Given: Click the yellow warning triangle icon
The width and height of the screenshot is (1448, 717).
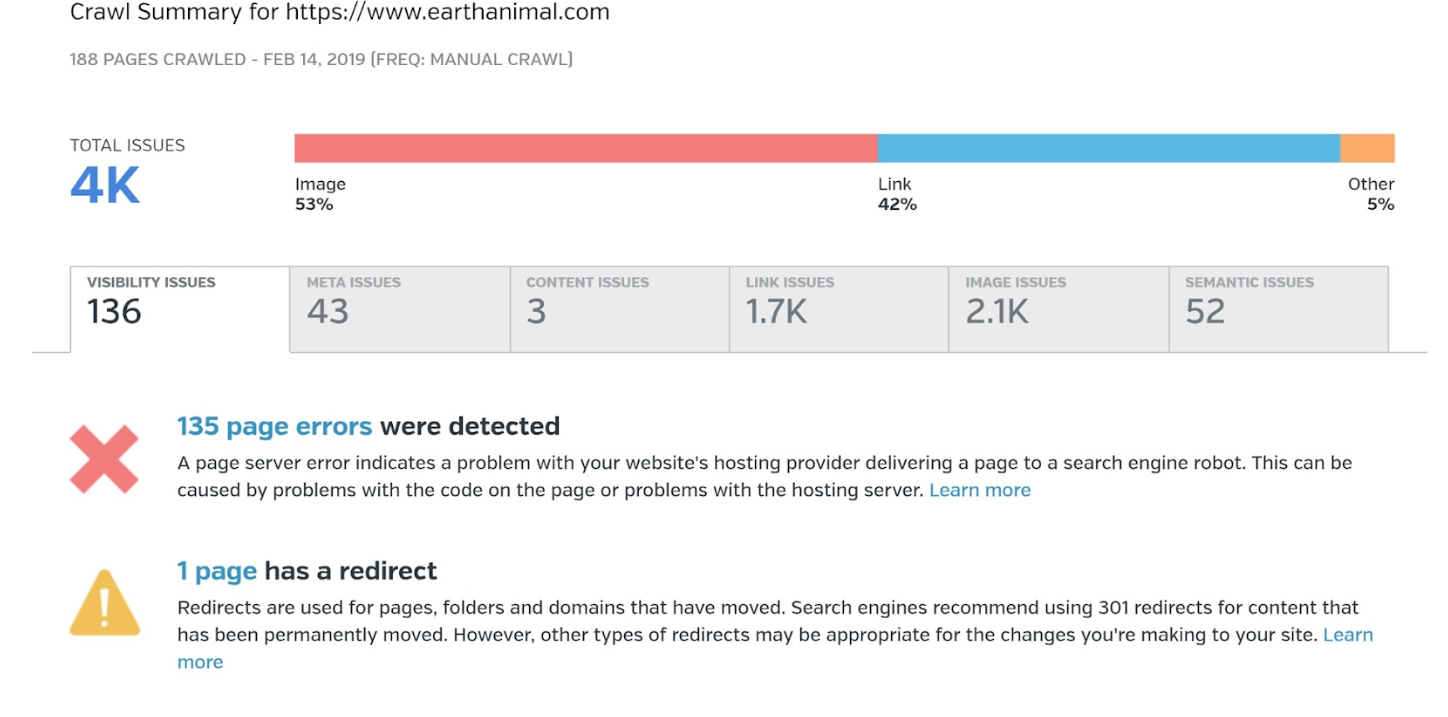Looking at the screenshot, I should click(104, 603).
